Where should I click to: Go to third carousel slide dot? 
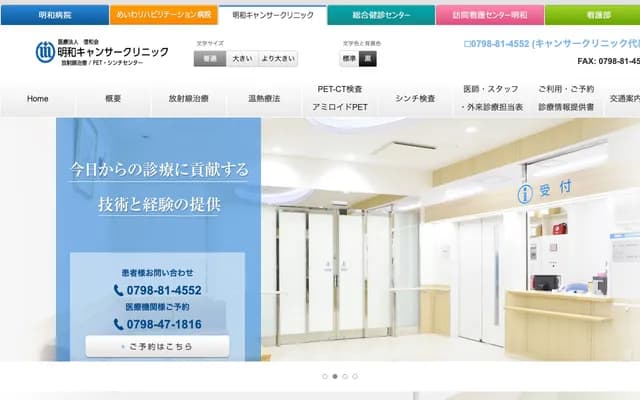pos(345,376)
